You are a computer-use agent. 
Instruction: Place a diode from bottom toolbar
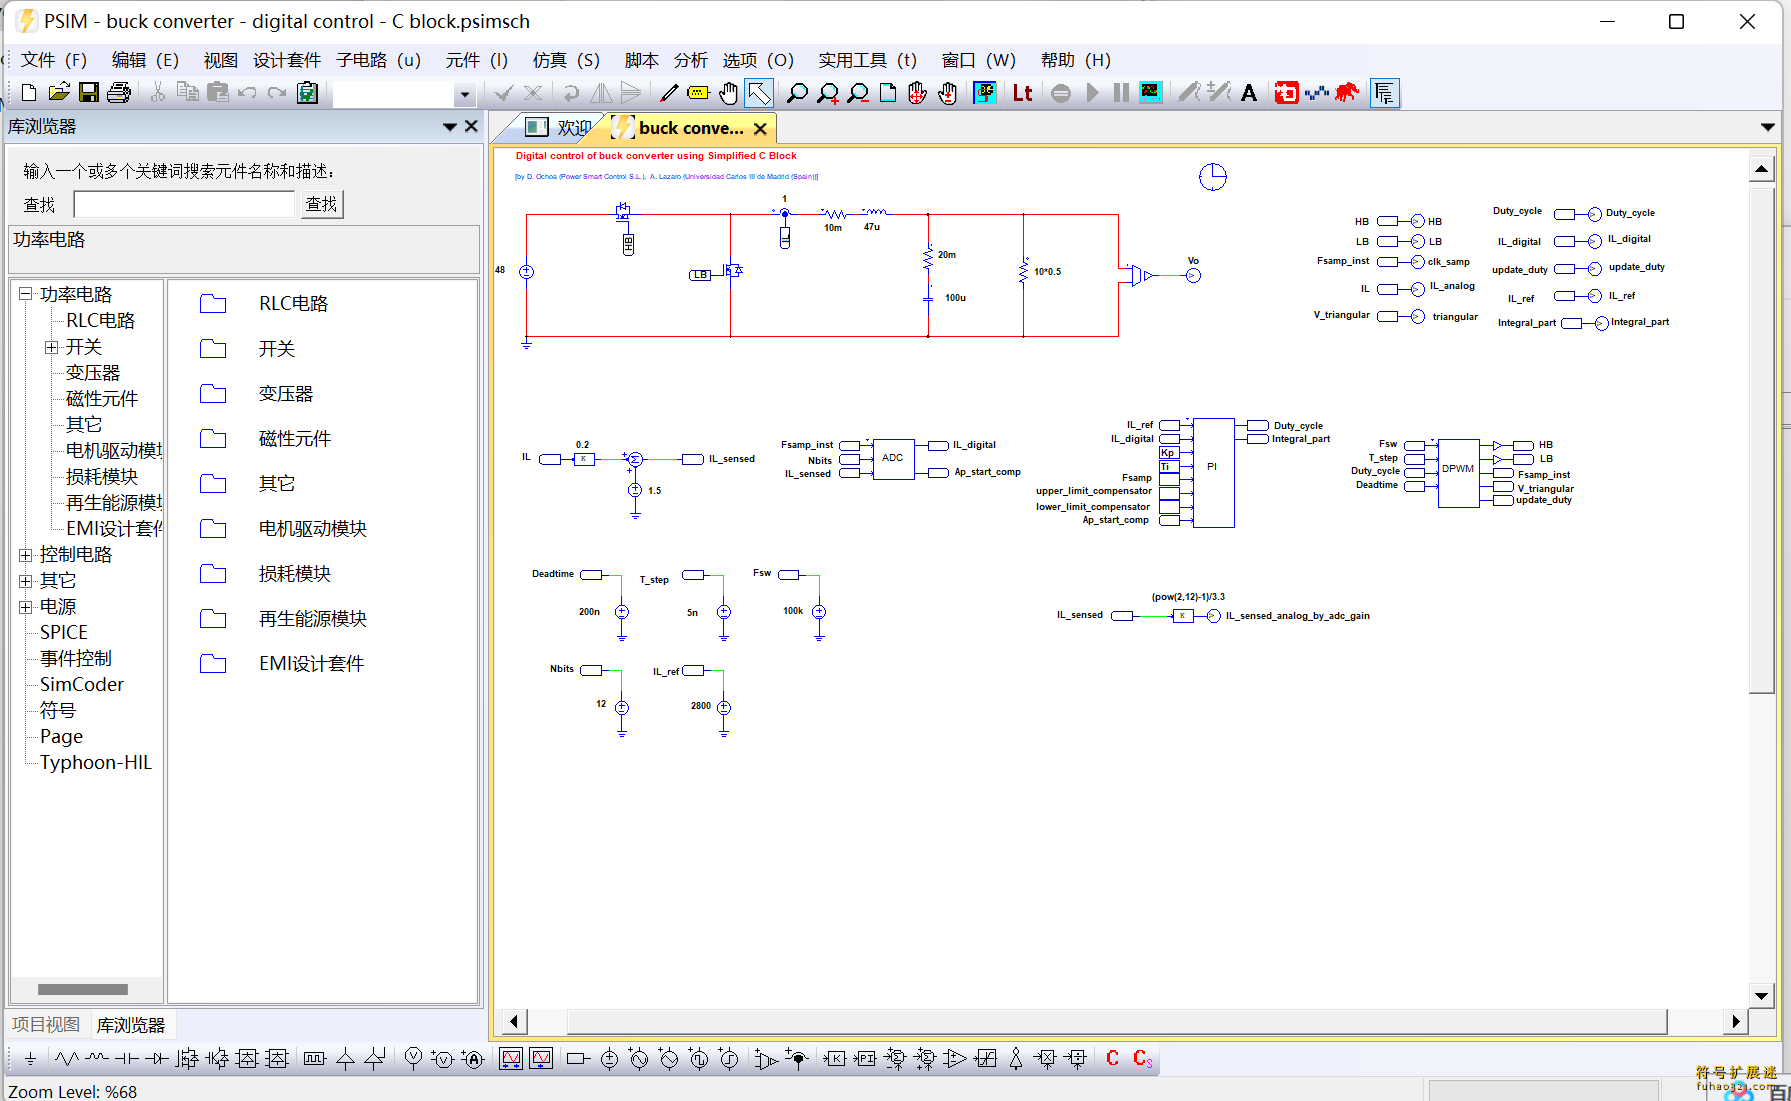(x=156, y=1059)
